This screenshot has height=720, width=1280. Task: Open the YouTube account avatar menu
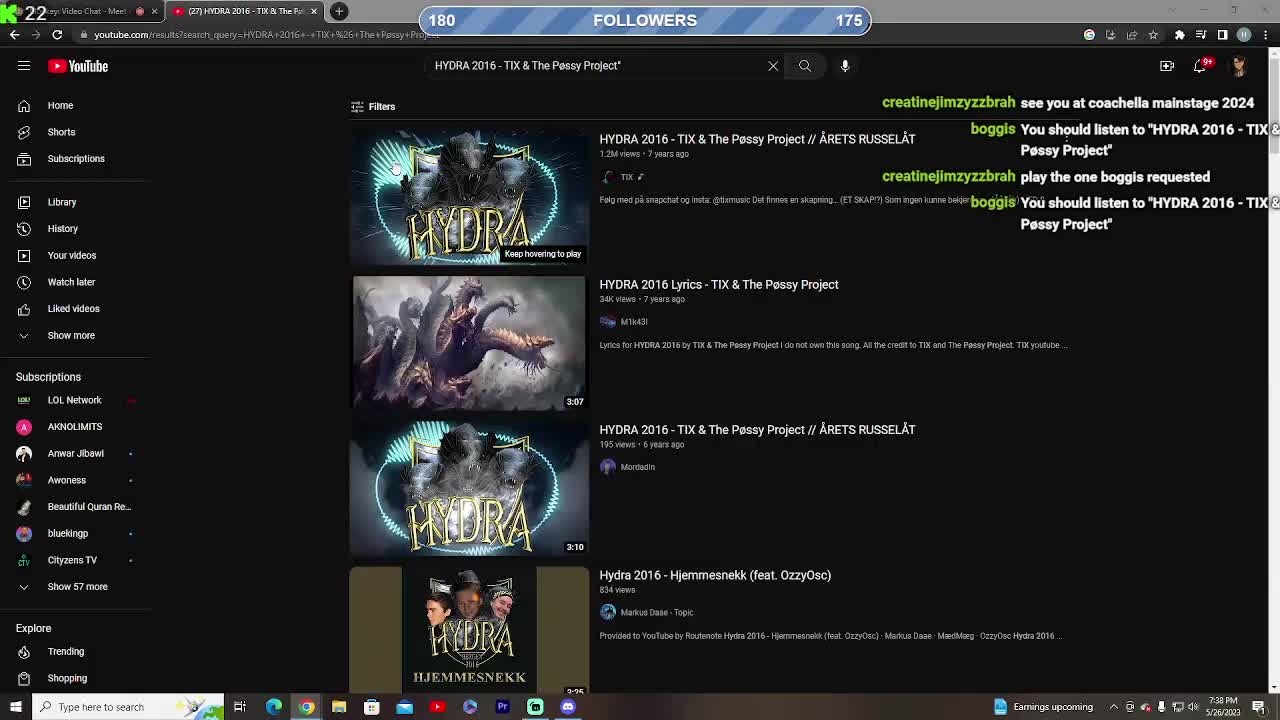point(1239,66)
